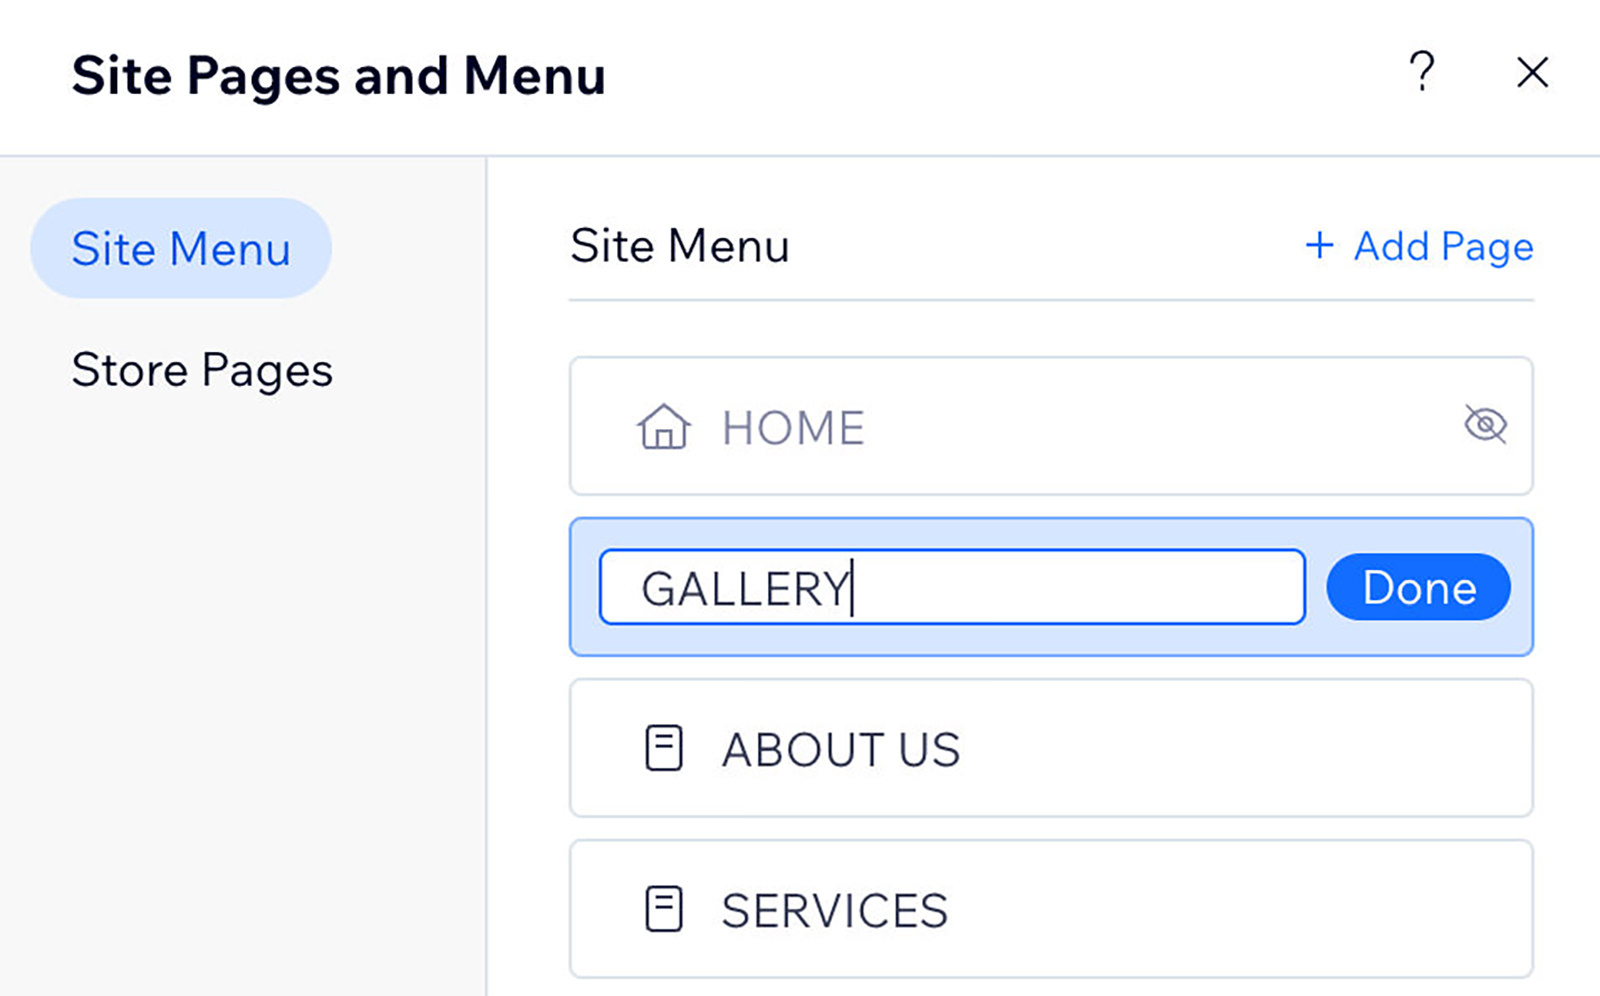The image size is (1600, 996).
Task: Click the page icon next to ABOUT US
Action: click(x=663, y=748)
